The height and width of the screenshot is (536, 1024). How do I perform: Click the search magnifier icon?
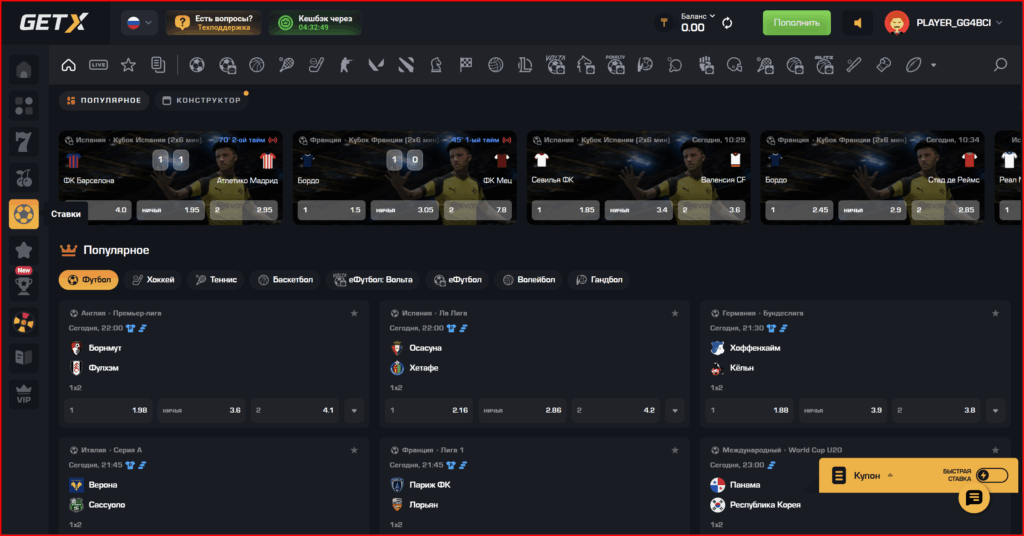(x=1000, y=65)
